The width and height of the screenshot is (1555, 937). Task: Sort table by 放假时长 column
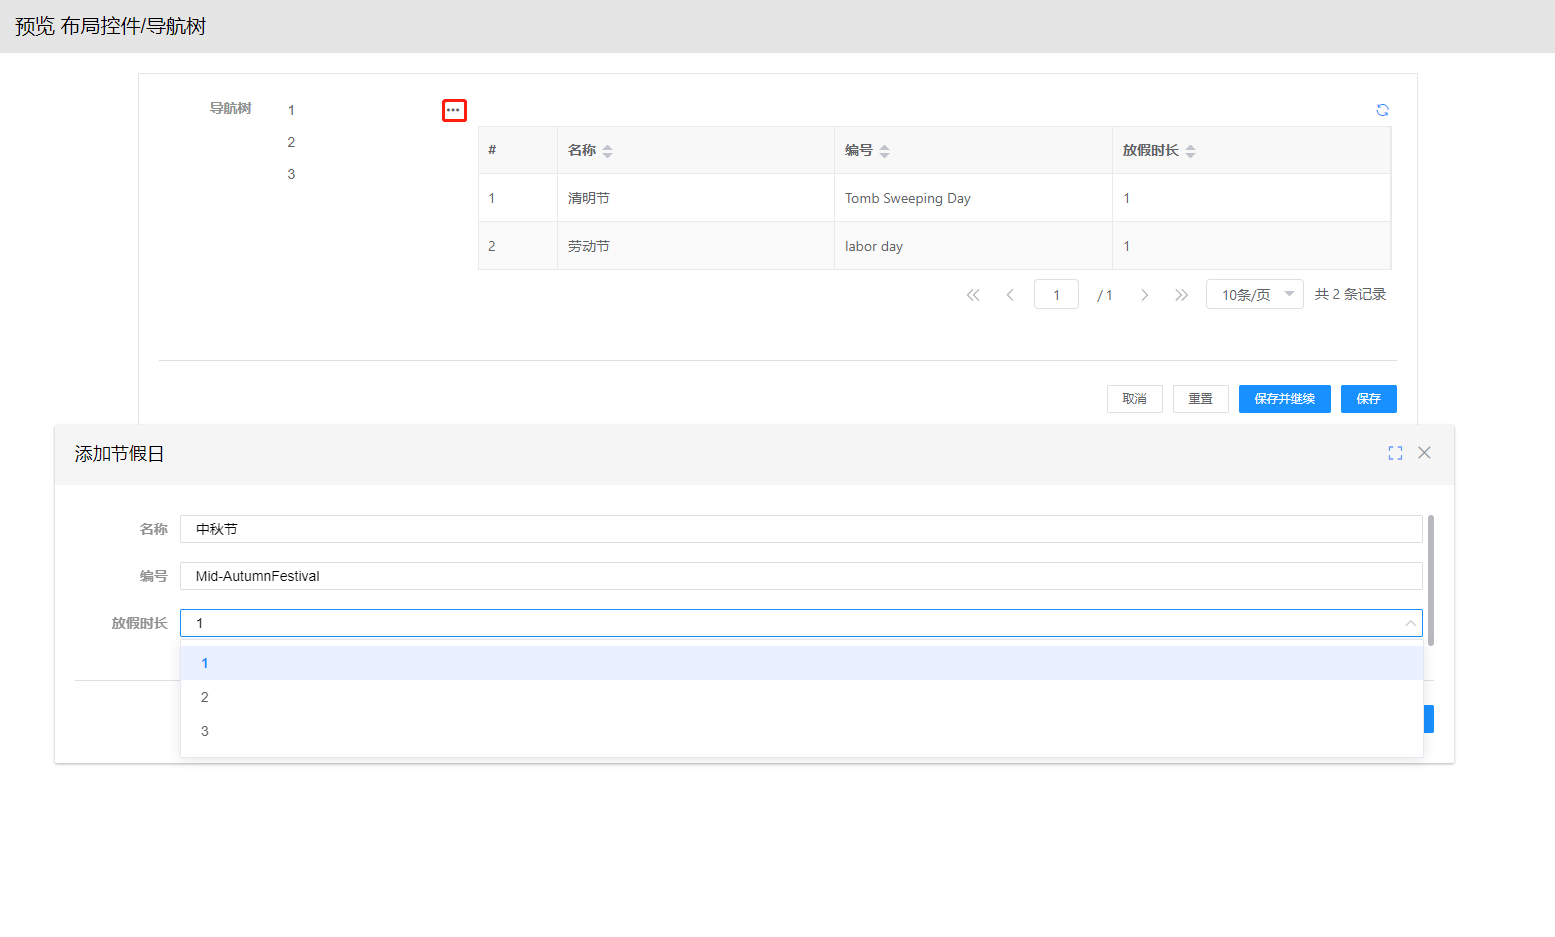[x=1190, y=151]
